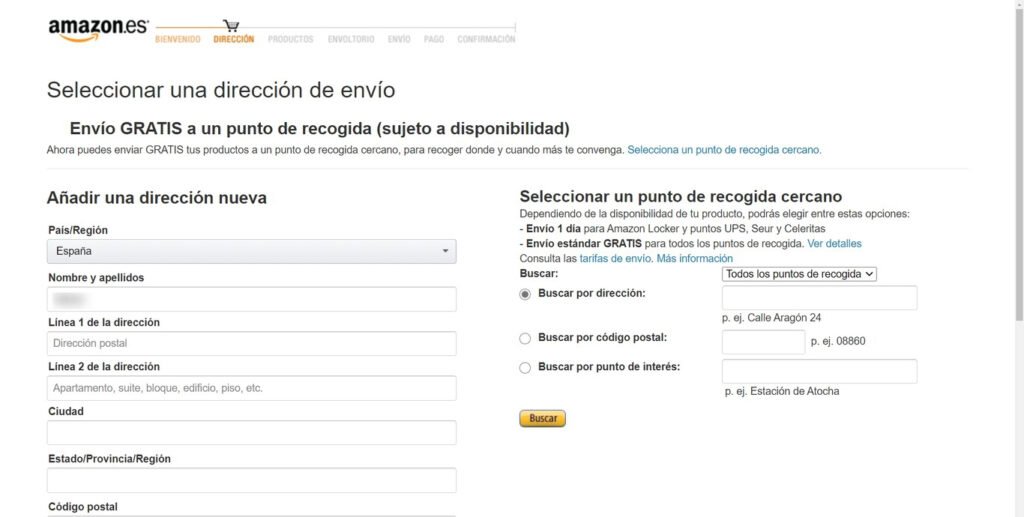1024x517 pixels.
Task: Open the Dirección checkout step
Action: [234, 40]
